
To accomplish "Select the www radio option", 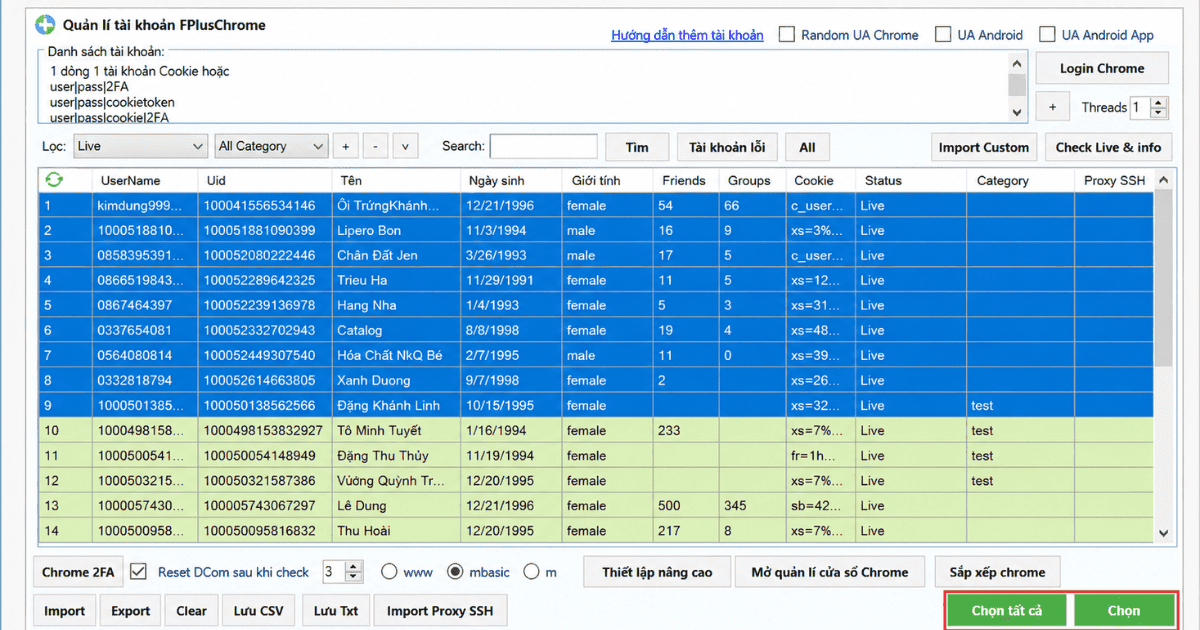I will click(389, 572).
